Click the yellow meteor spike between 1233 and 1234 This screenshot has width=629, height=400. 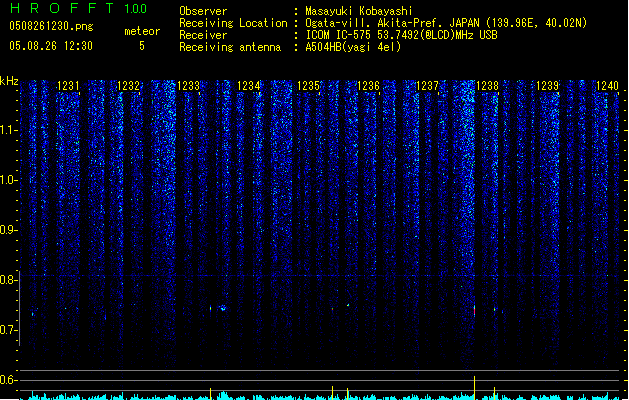(210, 394)
